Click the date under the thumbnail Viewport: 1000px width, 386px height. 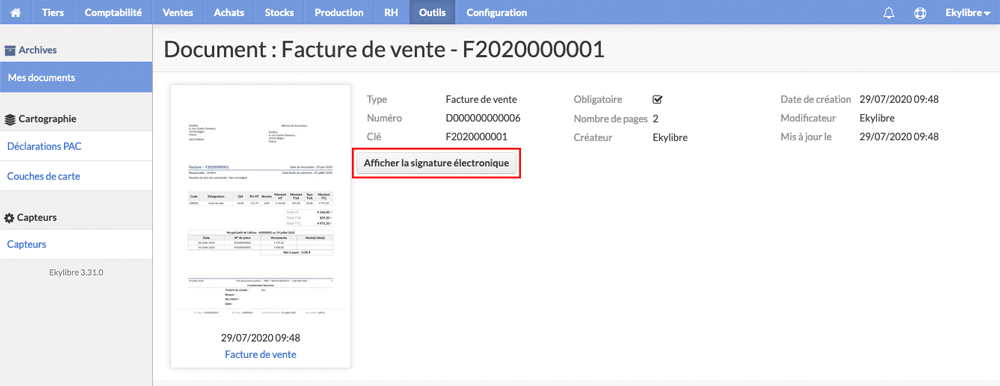tap(260, 338)
